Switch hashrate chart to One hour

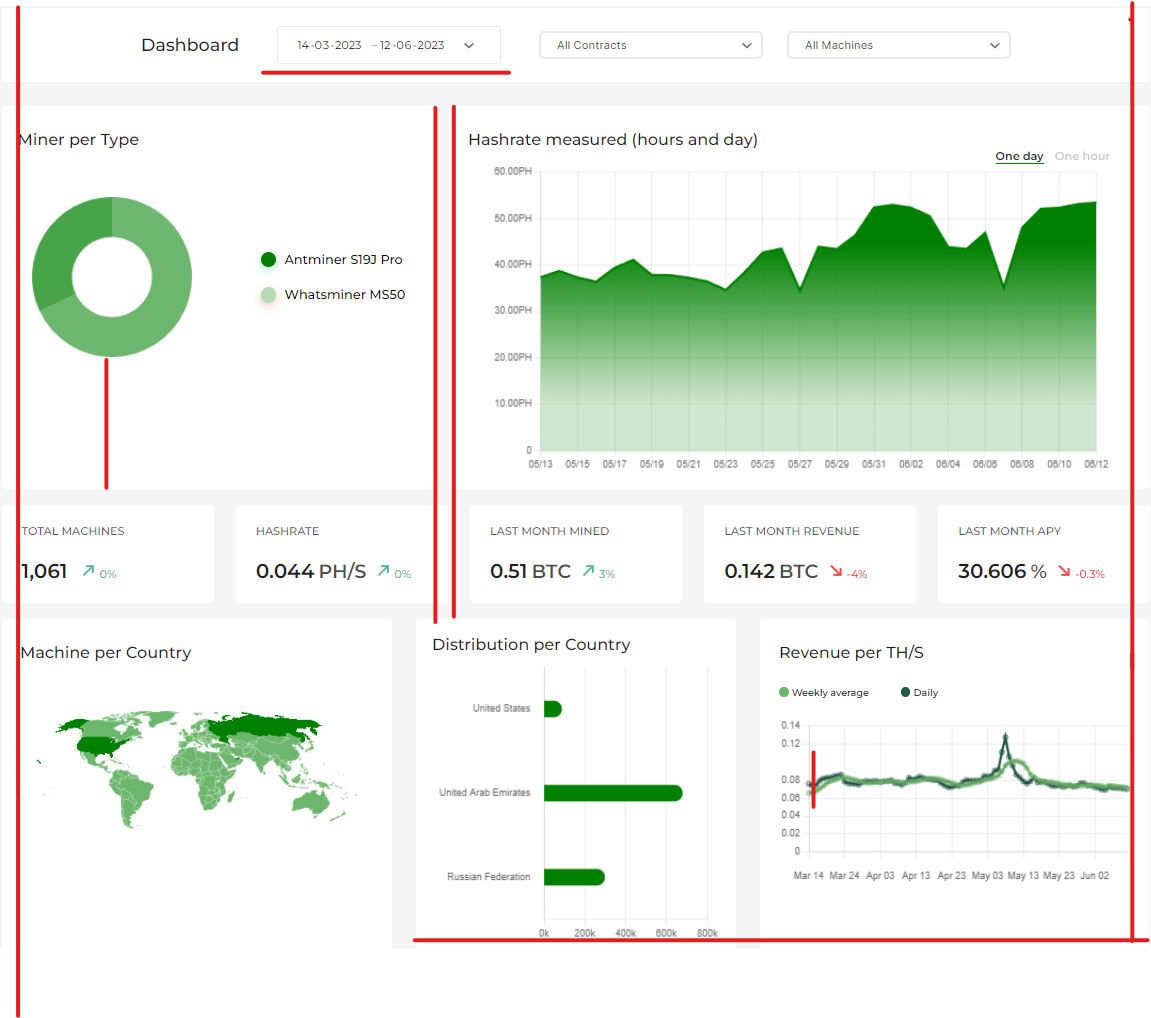click(x=1082, y=156)
